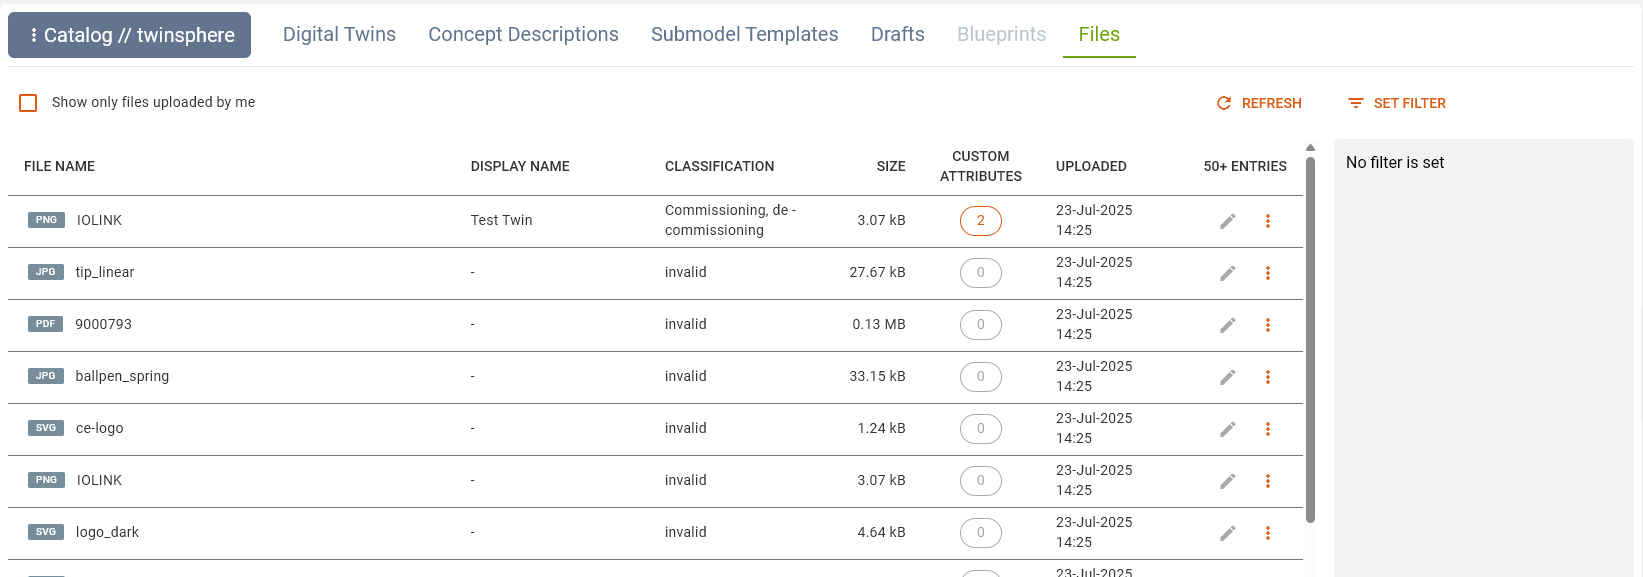Enable Show only files uploaded by me
This screenshot has width=1643, height=577.
click(28, 102)
